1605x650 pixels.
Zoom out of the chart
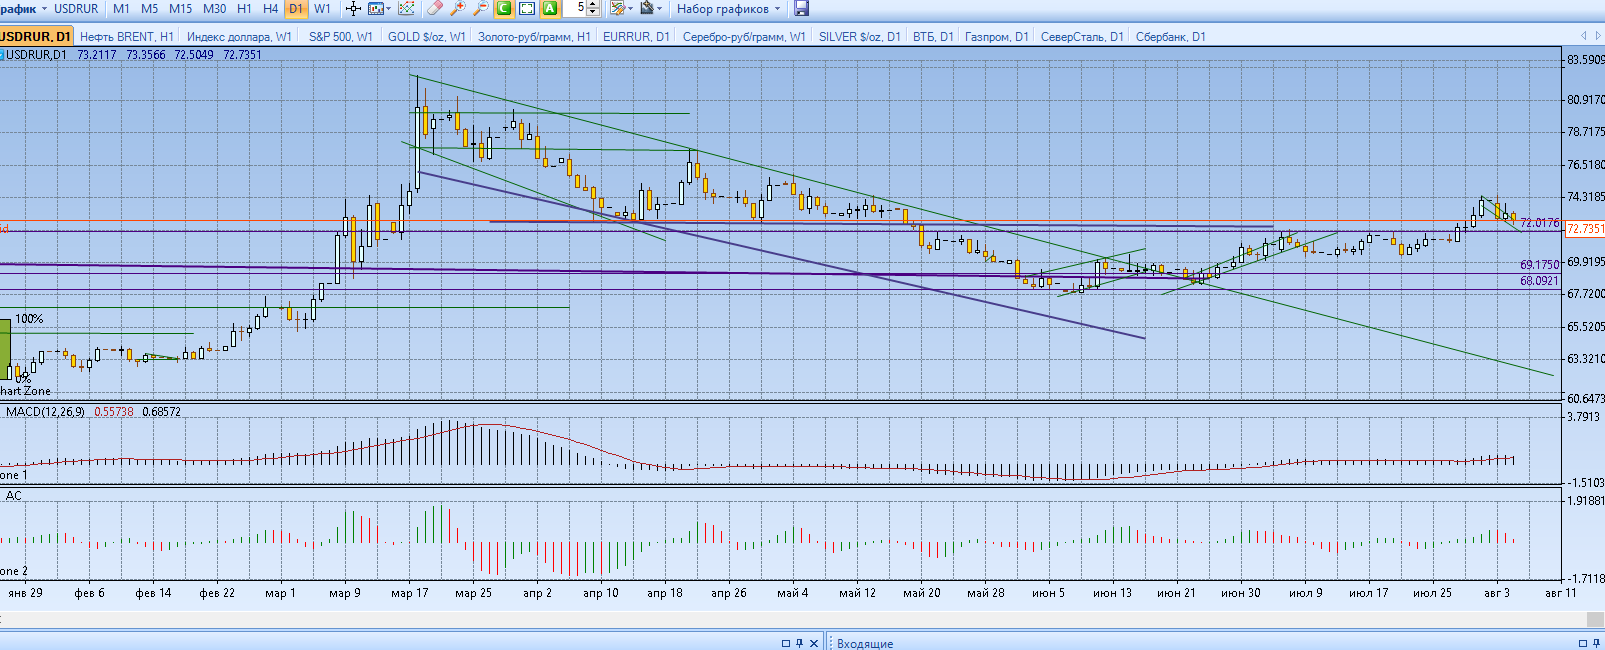480,9
